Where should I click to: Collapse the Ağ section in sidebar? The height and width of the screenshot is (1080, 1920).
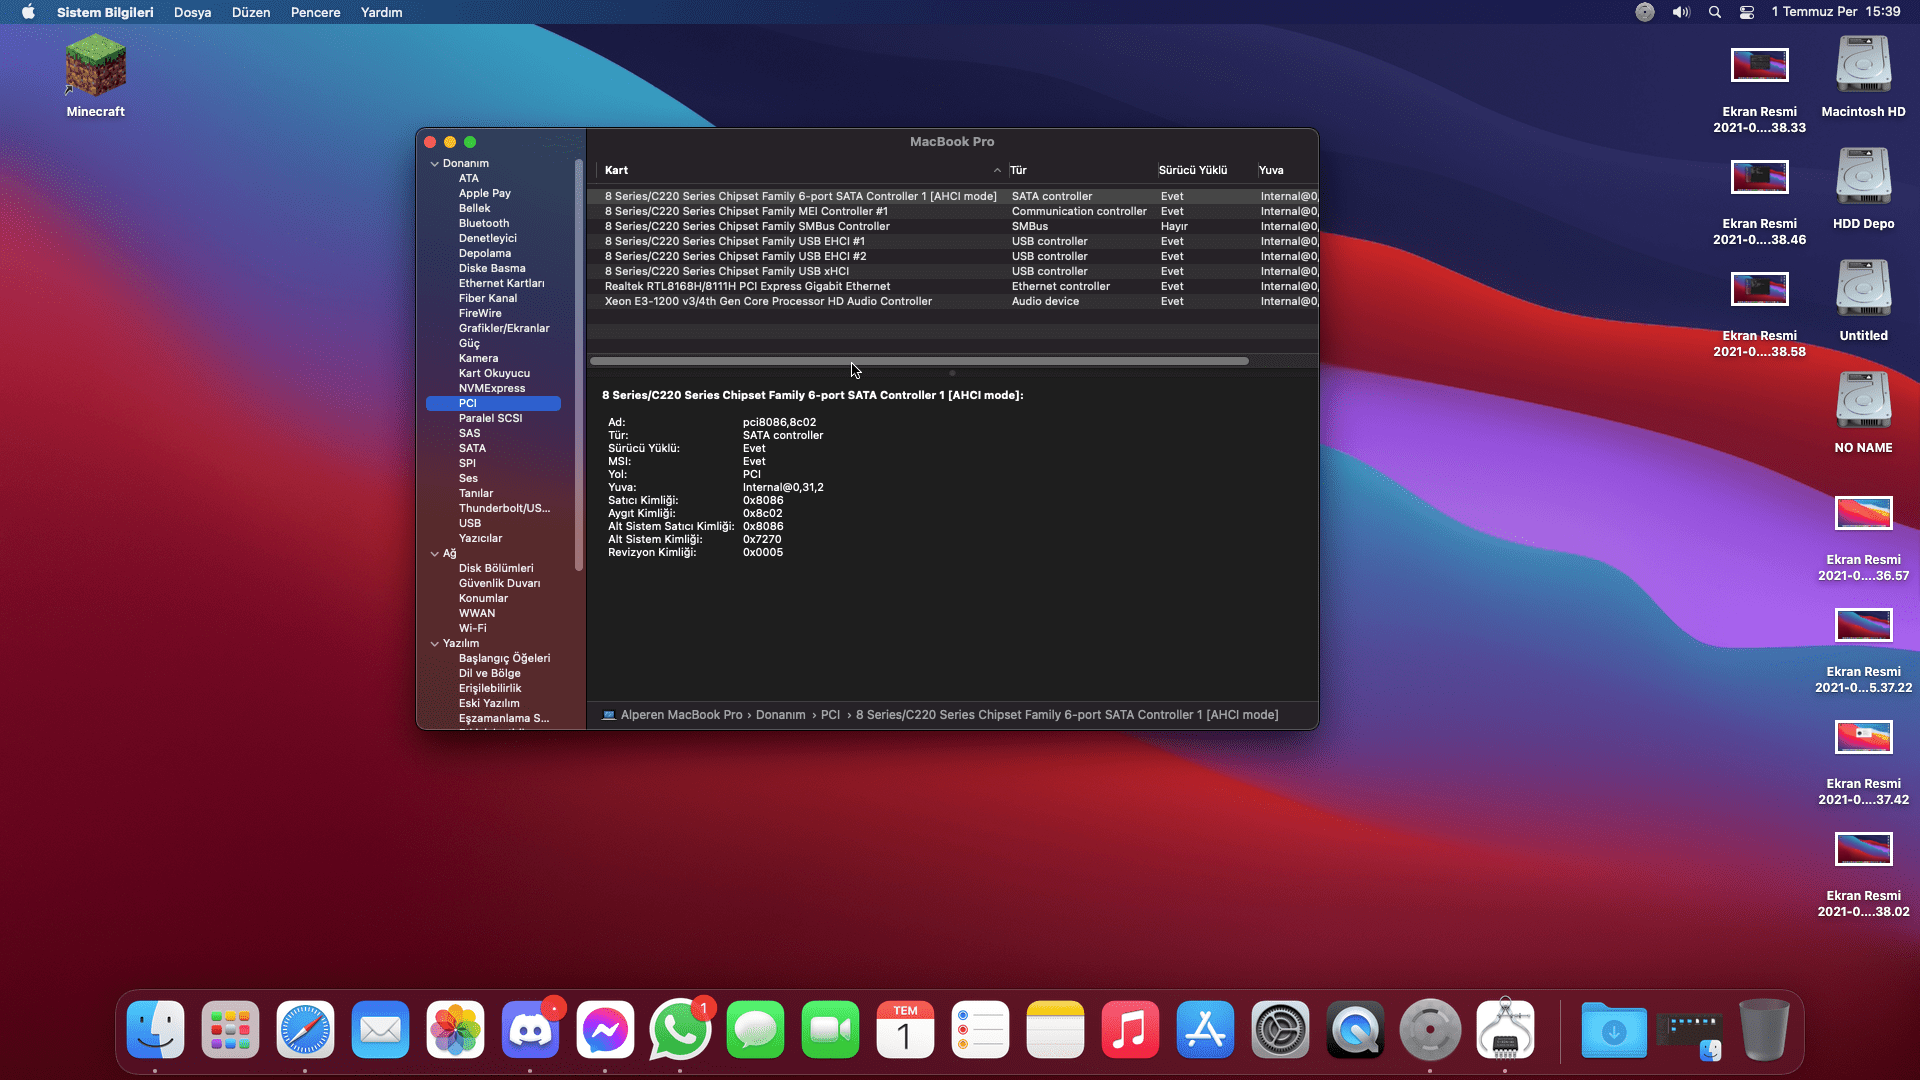[x=435, y=554]
